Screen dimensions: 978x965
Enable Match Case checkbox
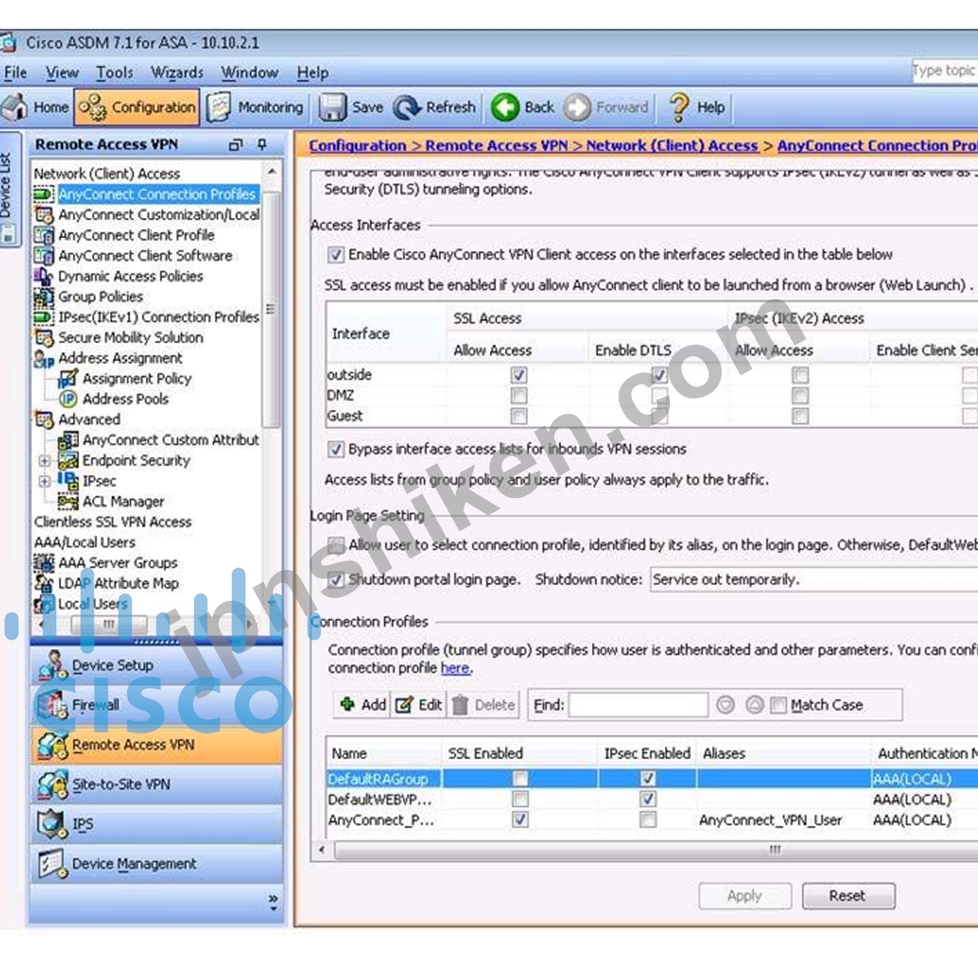pos(778,706)
